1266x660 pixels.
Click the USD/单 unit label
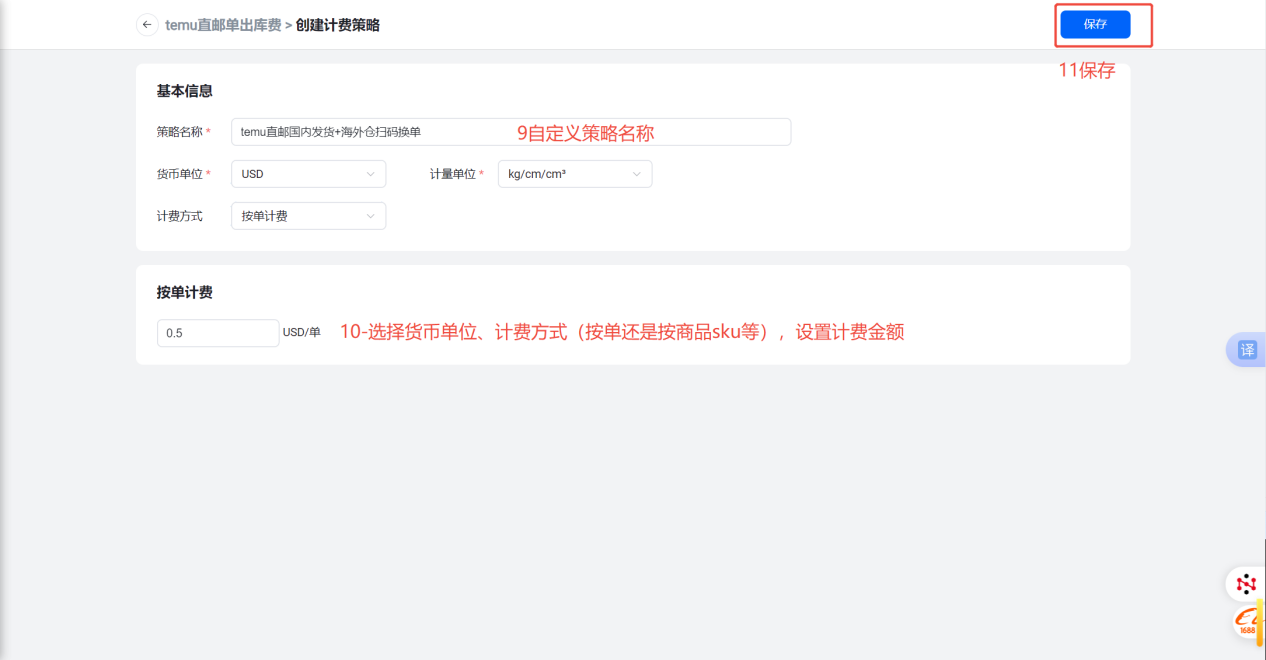click(302, 333)
